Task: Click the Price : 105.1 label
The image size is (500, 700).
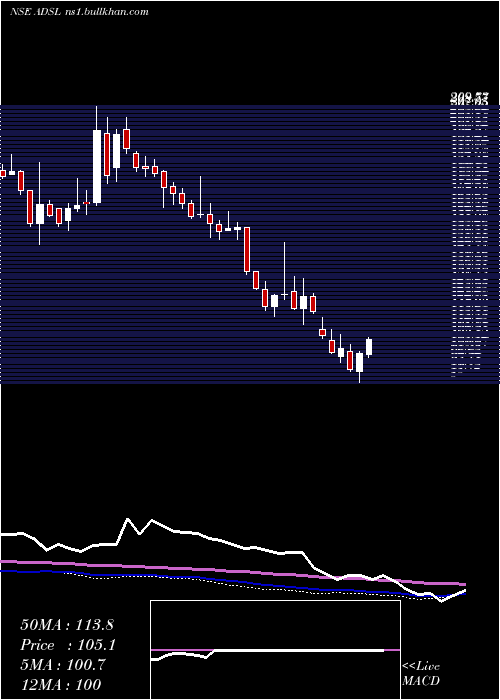Action: click(68, 645)
